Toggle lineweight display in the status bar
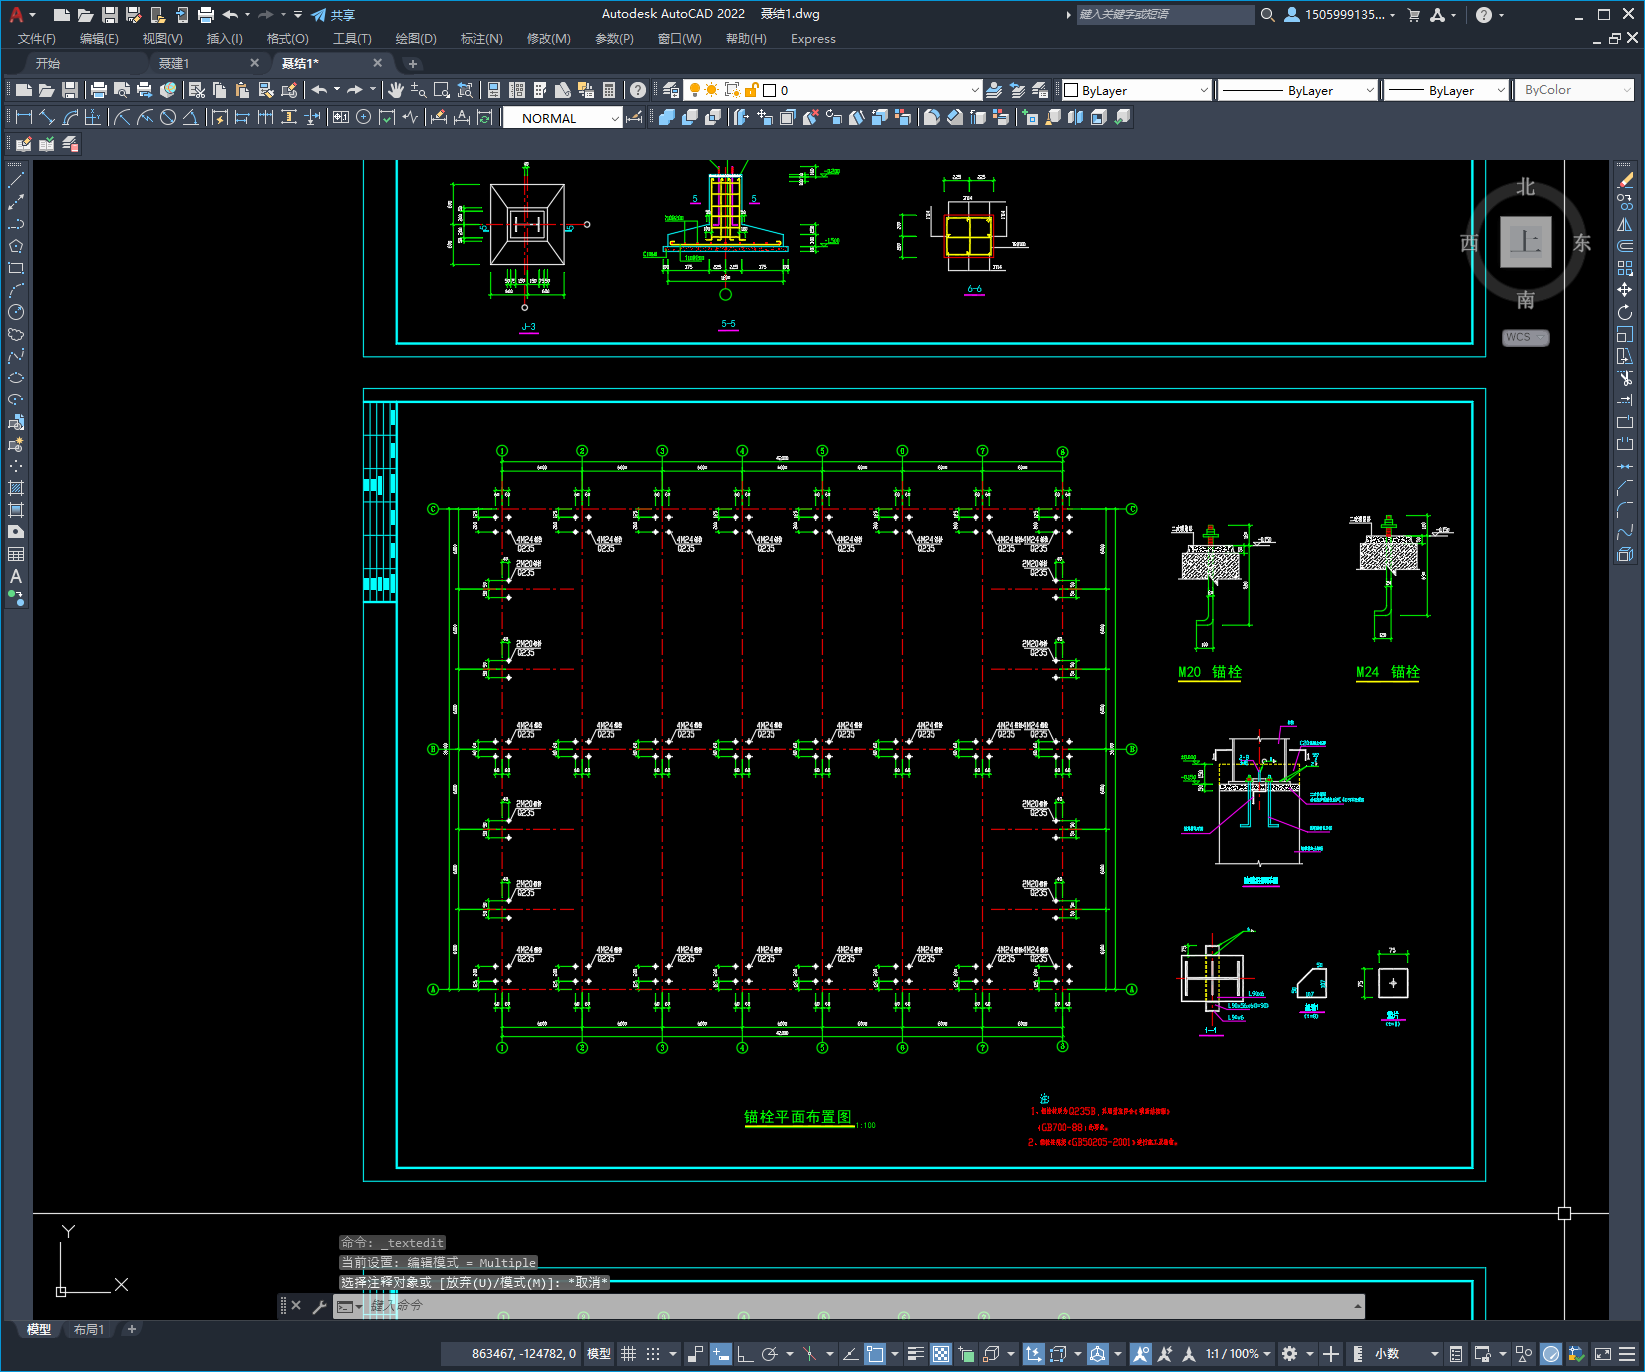This screenshot has height=1372, width=1645. (x=916, y=1354)
